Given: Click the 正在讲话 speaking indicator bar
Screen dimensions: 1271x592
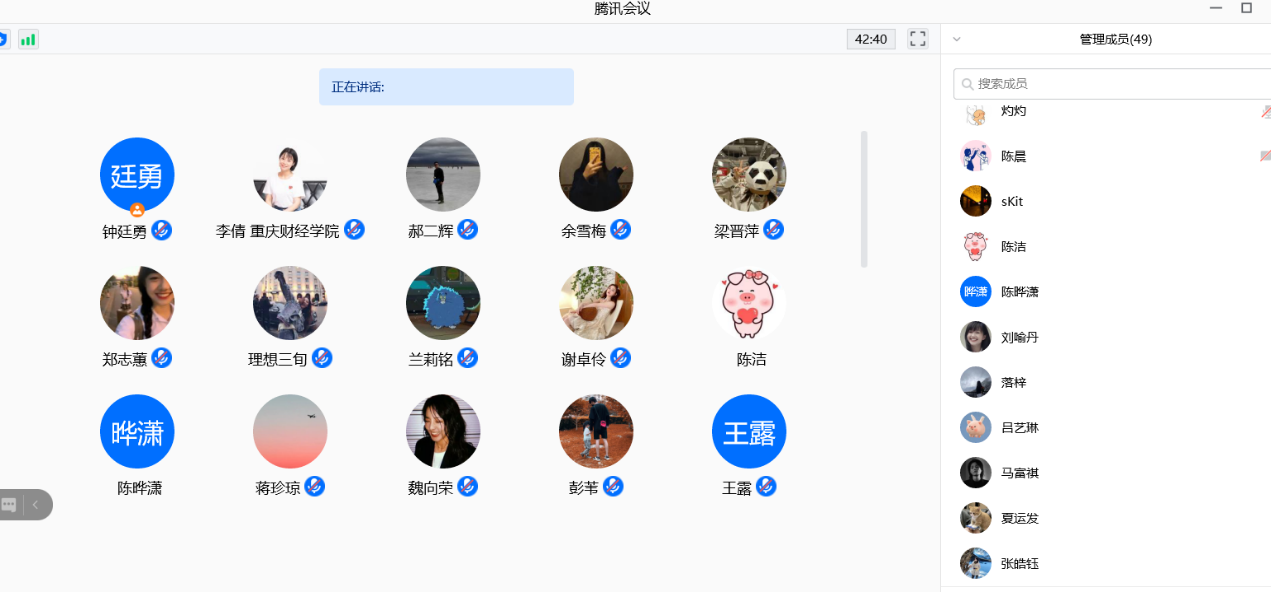Looking at the screenshot, I should point(446,87).
